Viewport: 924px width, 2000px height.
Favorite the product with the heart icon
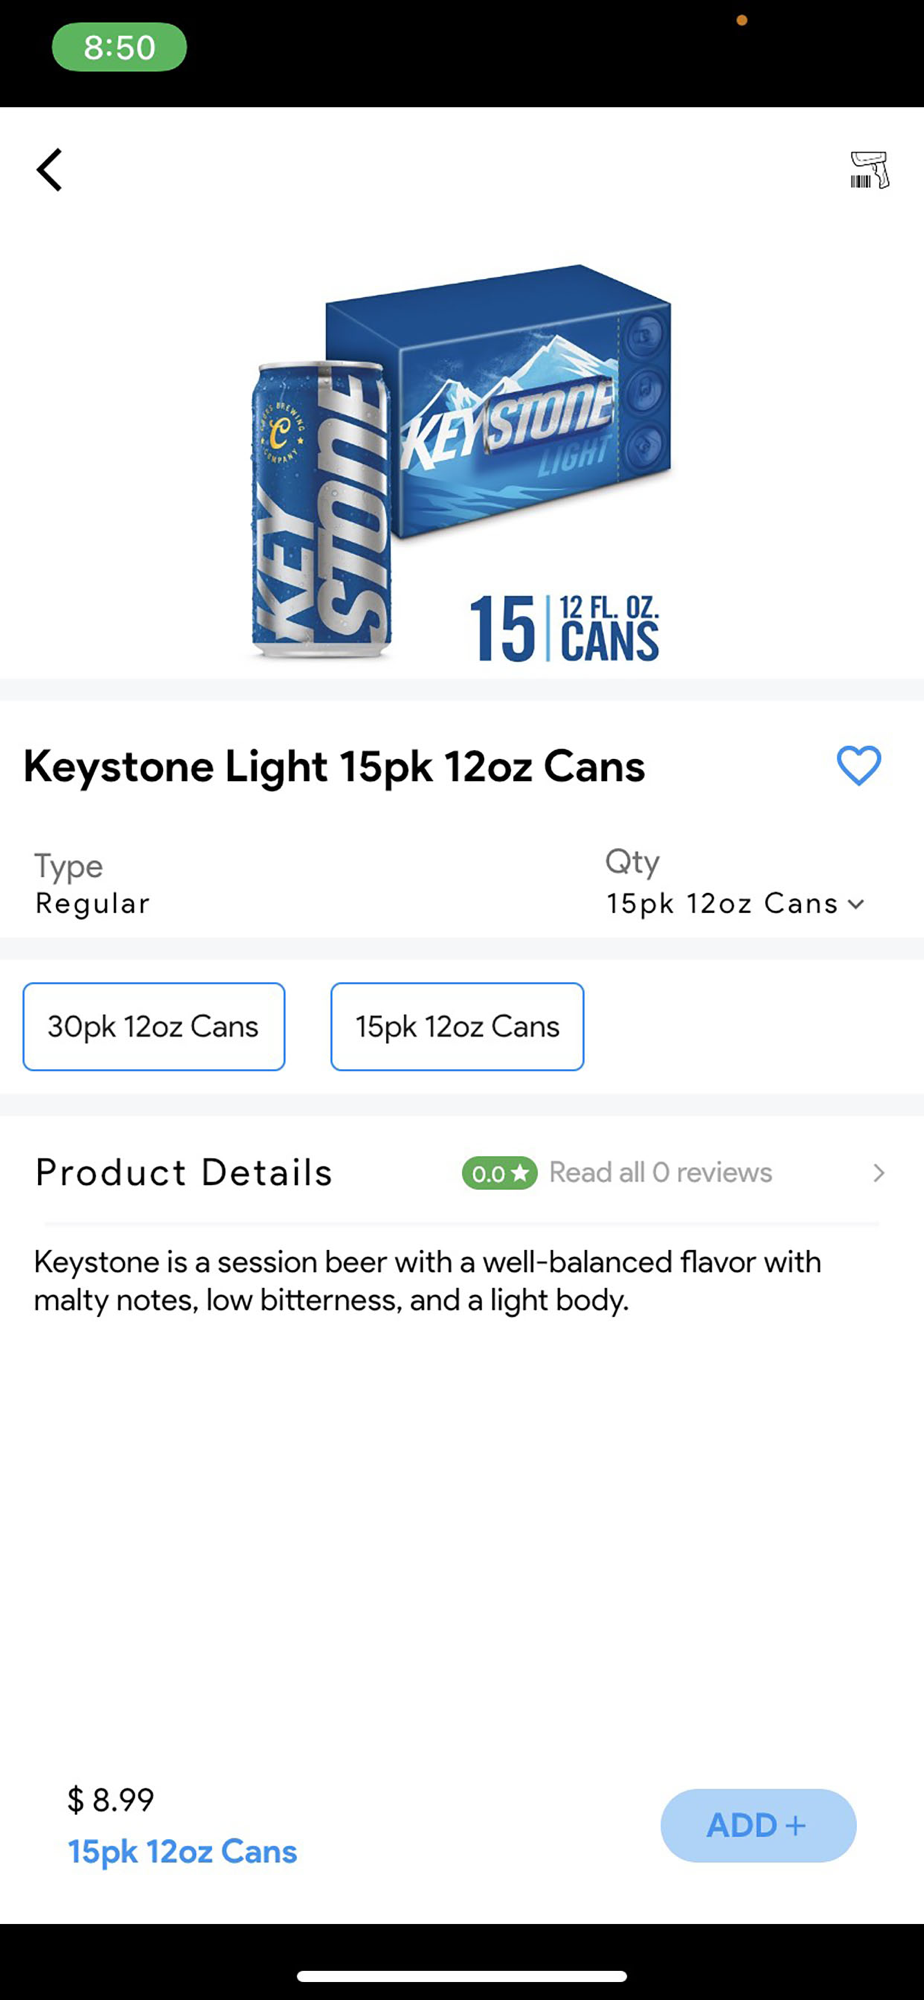(x=858, y=766)
